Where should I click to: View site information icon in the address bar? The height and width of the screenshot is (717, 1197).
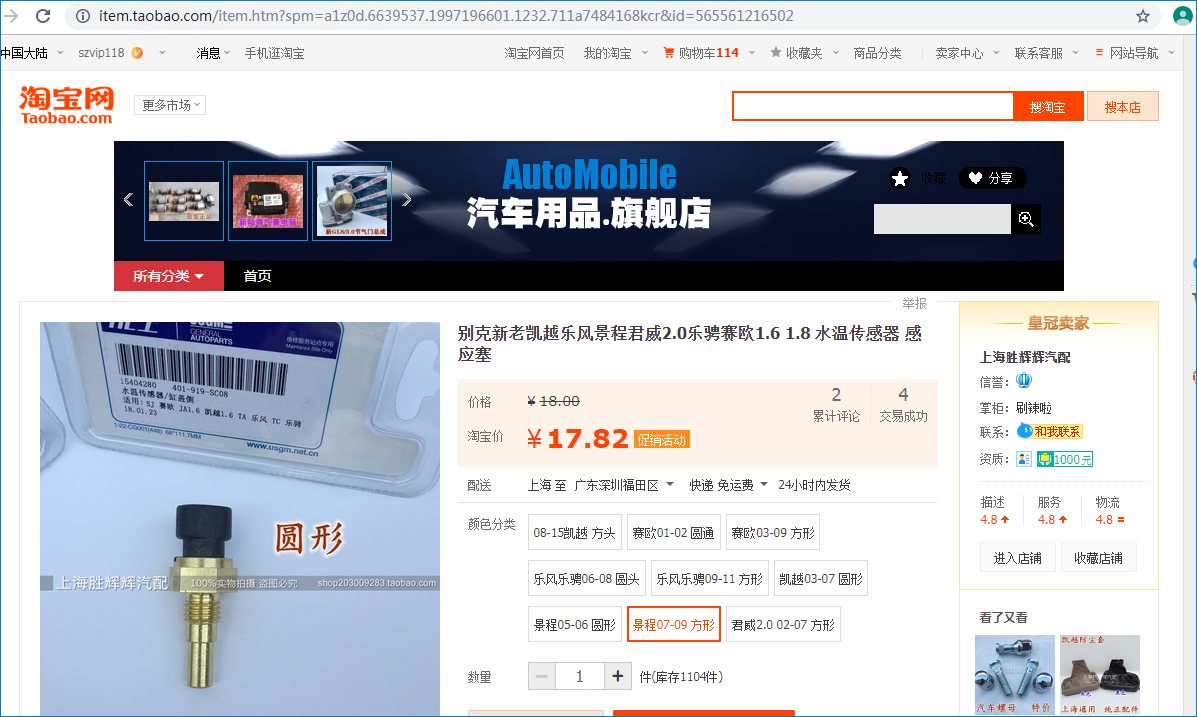tap(83, 16)
